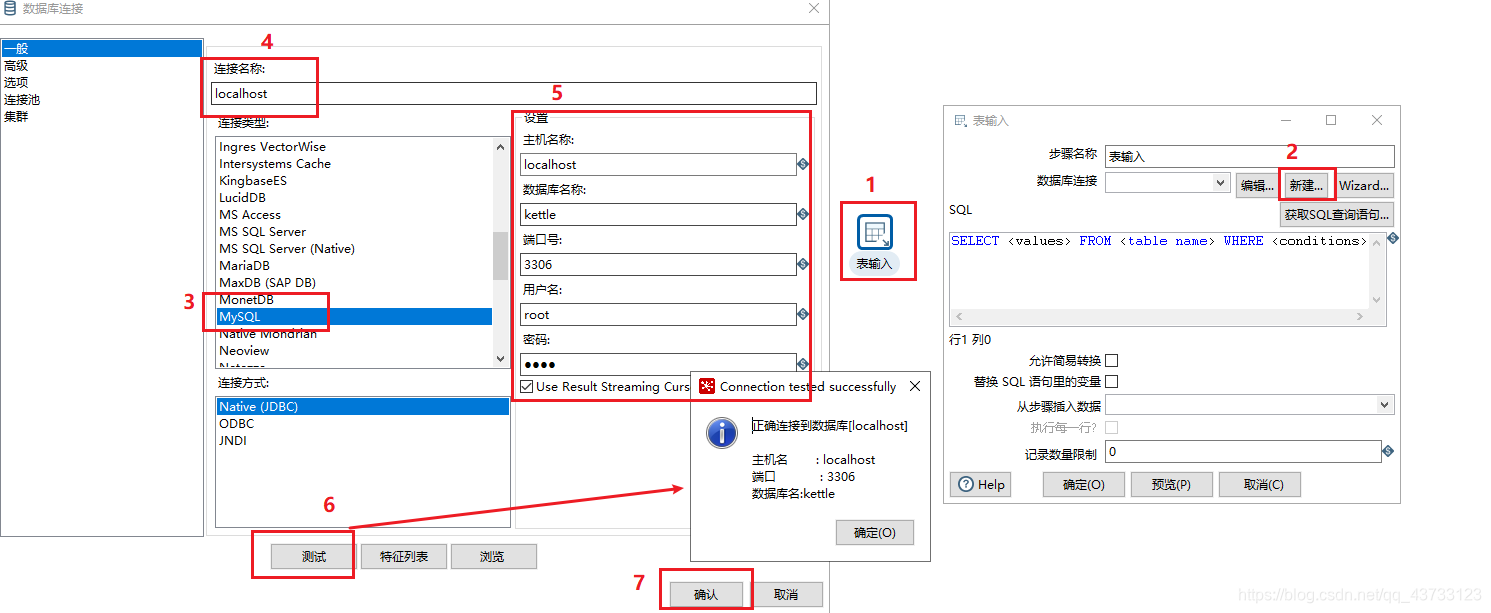Click the 浏览 button

[493, 557]
